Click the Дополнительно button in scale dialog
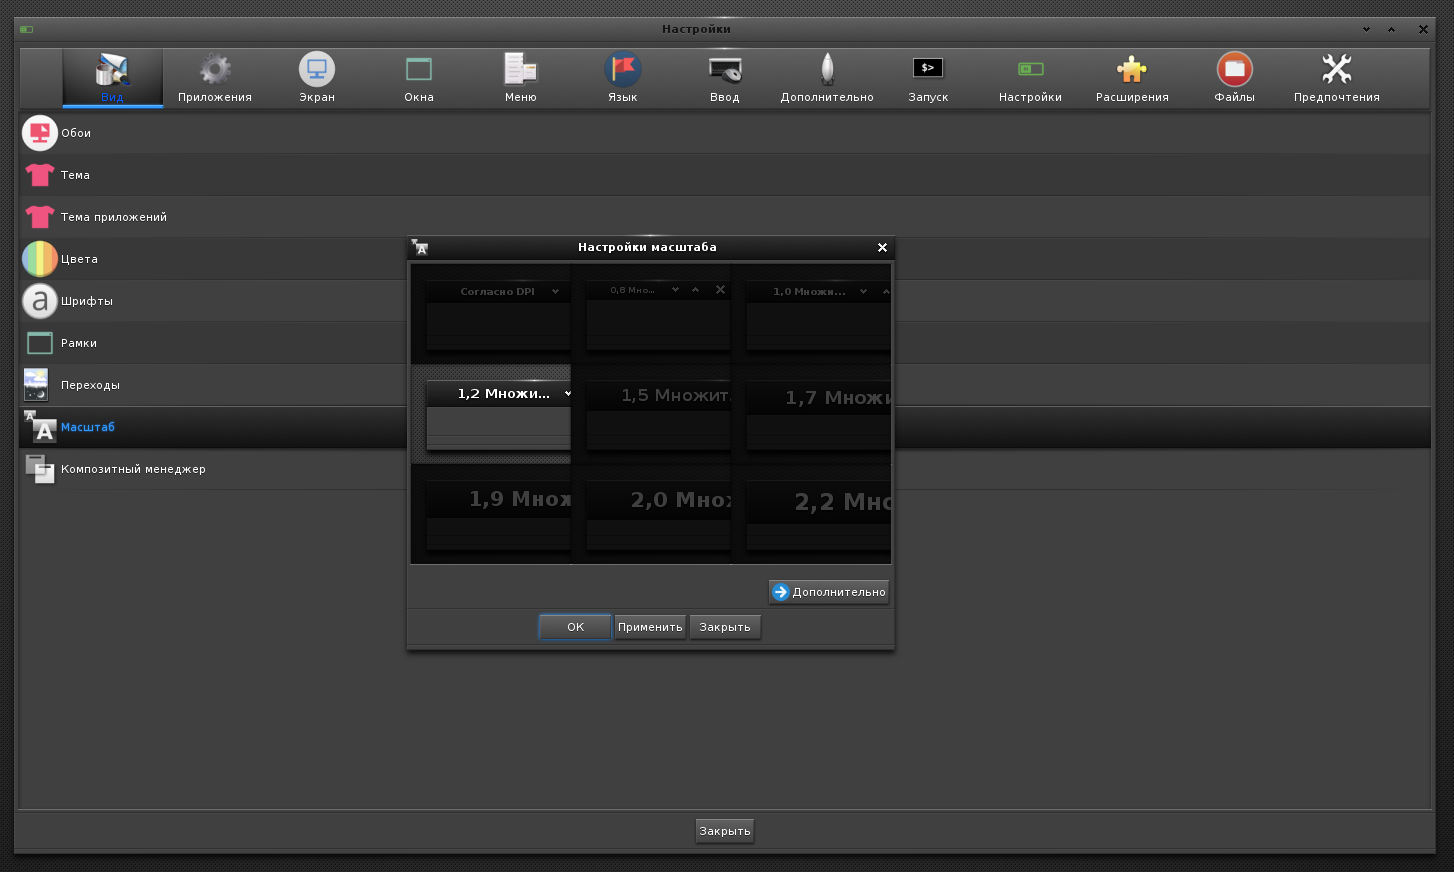1454x872 pixels. pos(829,592)
